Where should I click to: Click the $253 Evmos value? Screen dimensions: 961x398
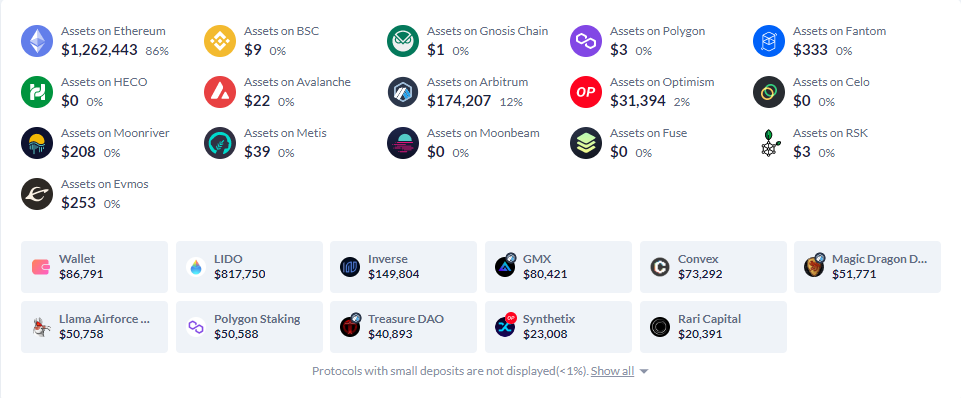click(78, 203)
